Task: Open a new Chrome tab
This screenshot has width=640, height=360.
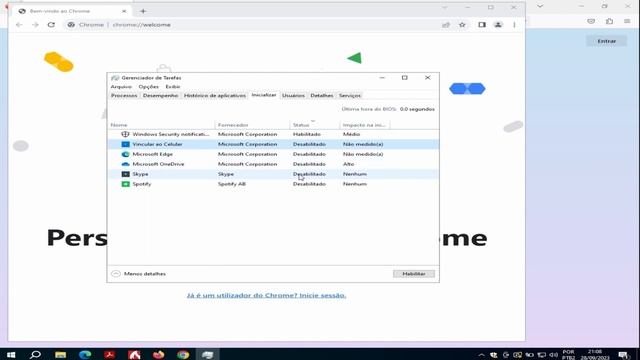Action: [143, 11]
